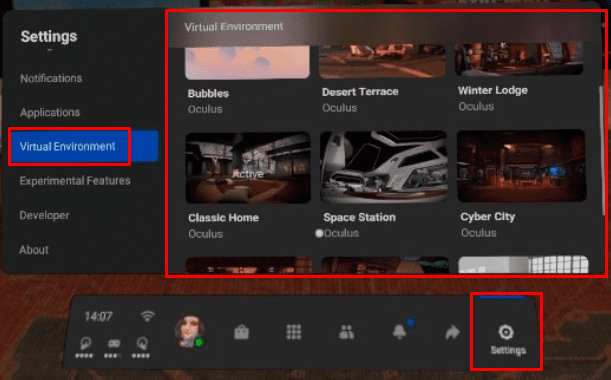This screenshot has height=380, width=611.
Task: Select Virtual Environment in settings sidebar
Action: click(84, 147)
